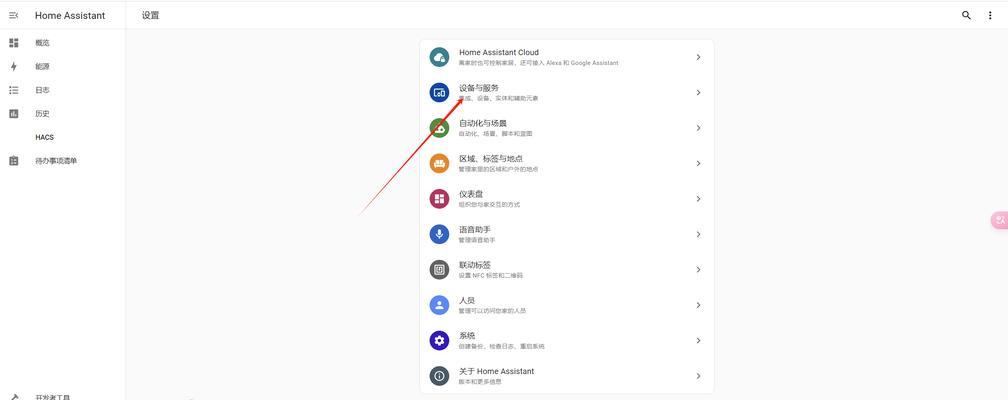Open the 设备与服务 settings title
This screenshot has height=400, width=1008.
coord(479,87)
